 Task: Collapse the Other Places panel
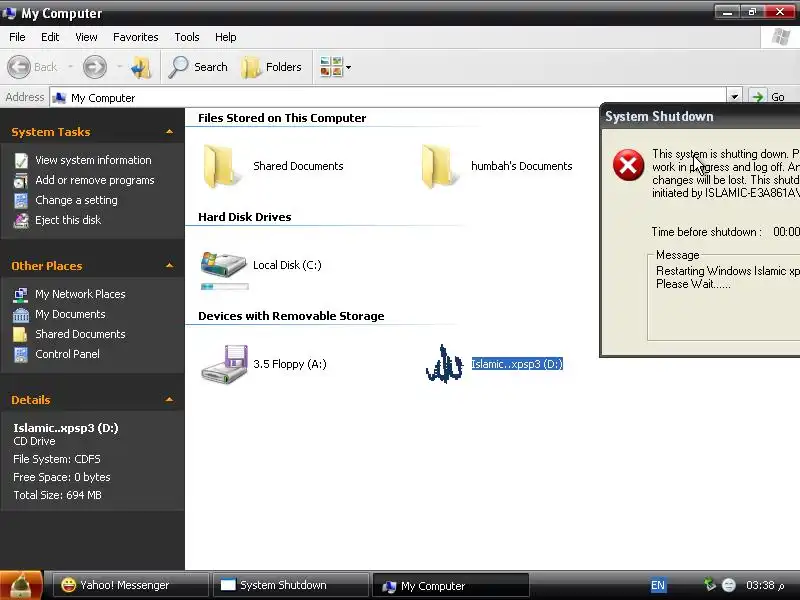(x=169, y=265)
